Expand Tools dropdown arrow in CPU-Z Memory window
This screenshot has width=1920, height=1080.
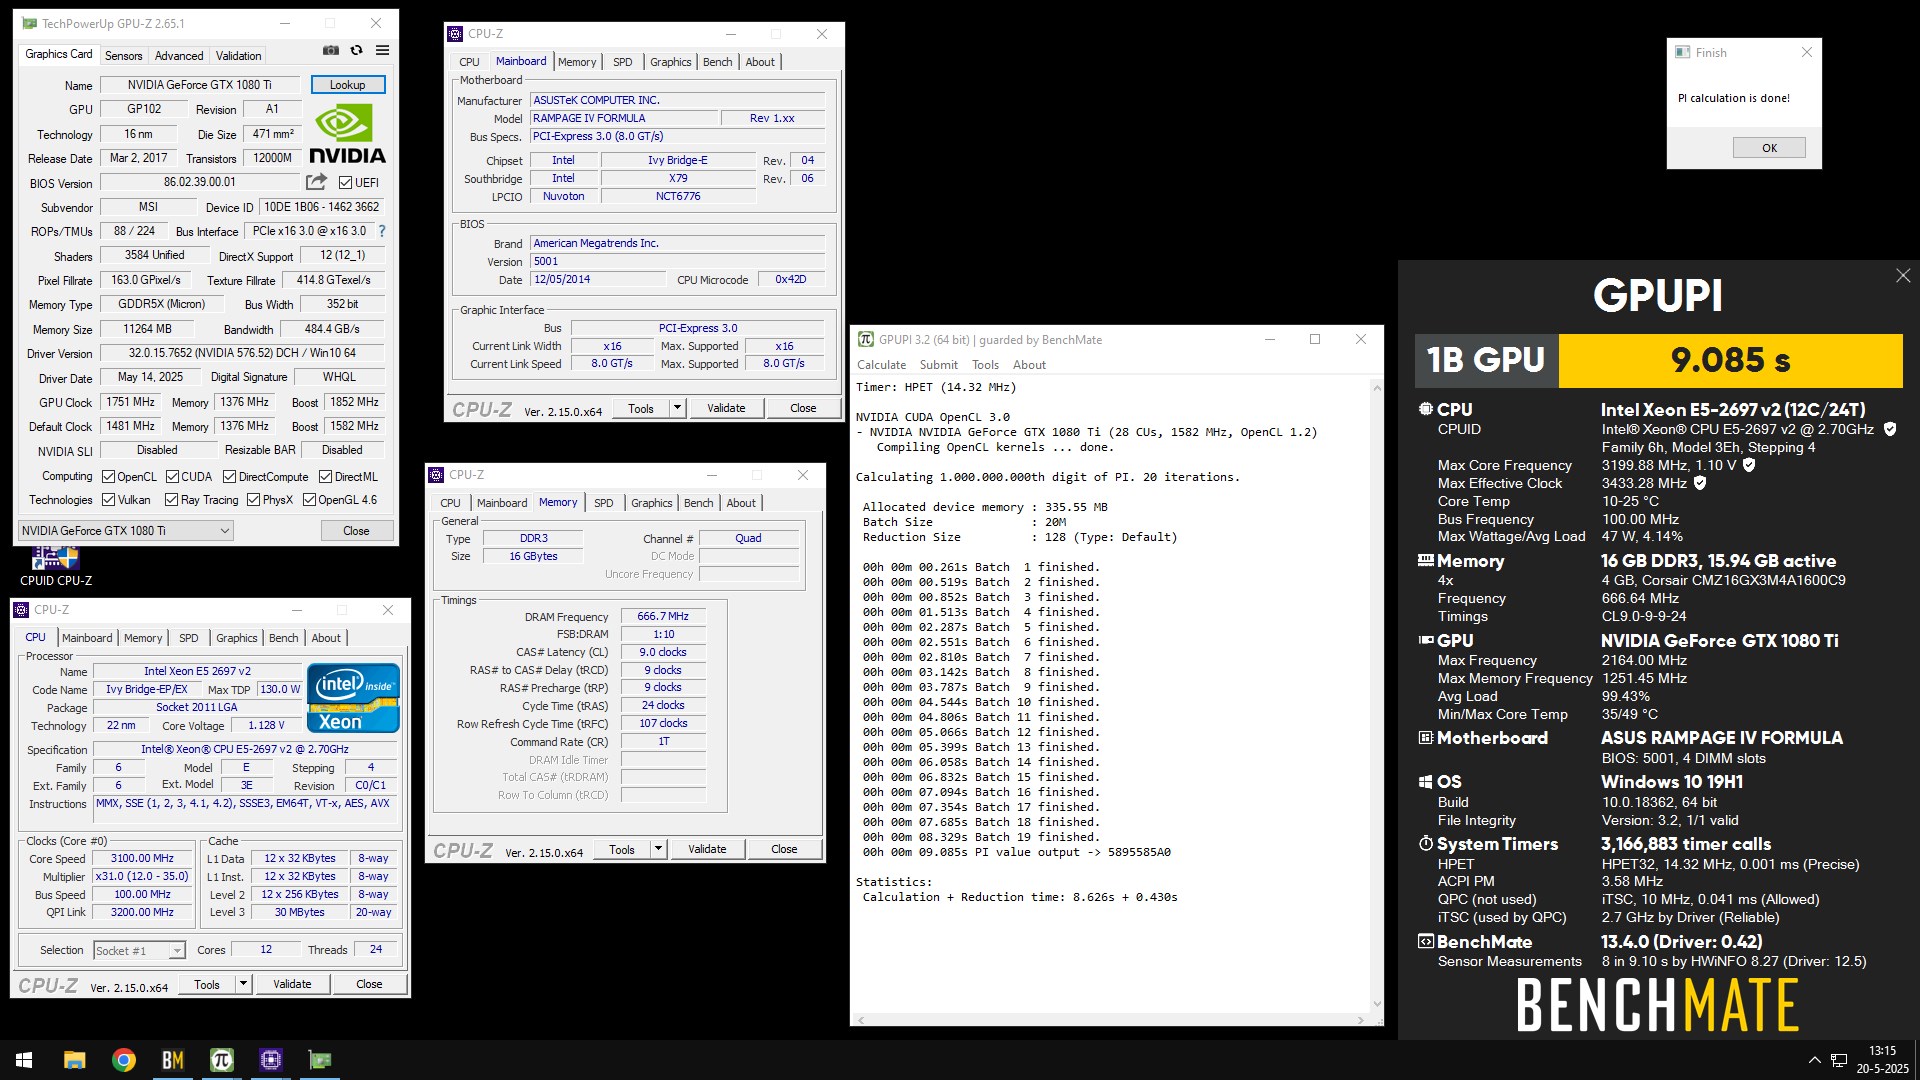(x=658, y=849)
